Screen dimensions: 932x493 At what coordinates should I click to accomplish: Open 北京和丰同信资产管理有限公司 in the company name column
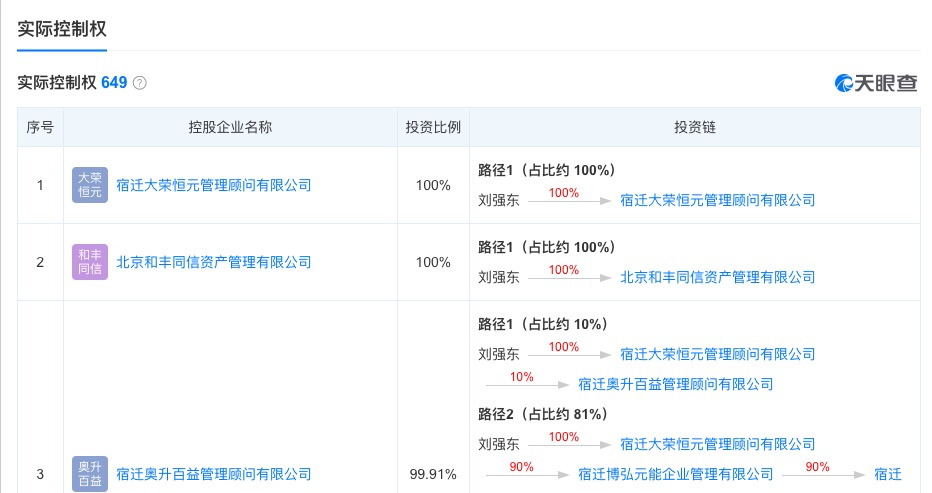coord(214,262)
